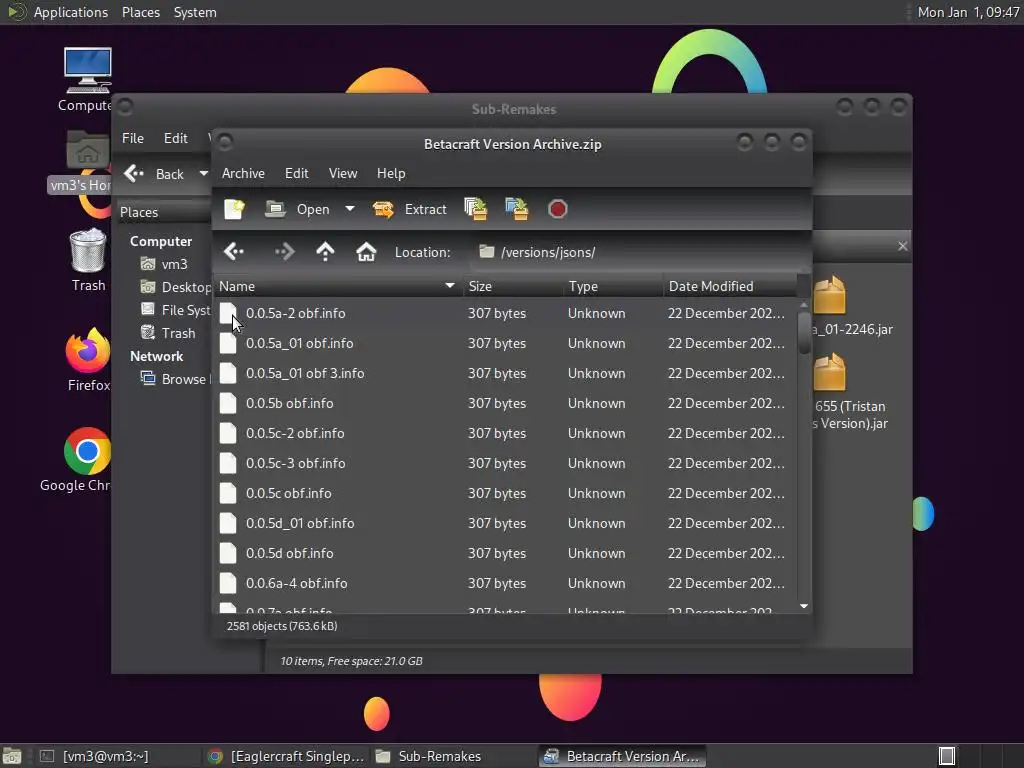Select file 0.0.5a_01 obf 3.info
Image resolution: width=1024 pixels, height=768 pixels.
[x=505, y=374]
